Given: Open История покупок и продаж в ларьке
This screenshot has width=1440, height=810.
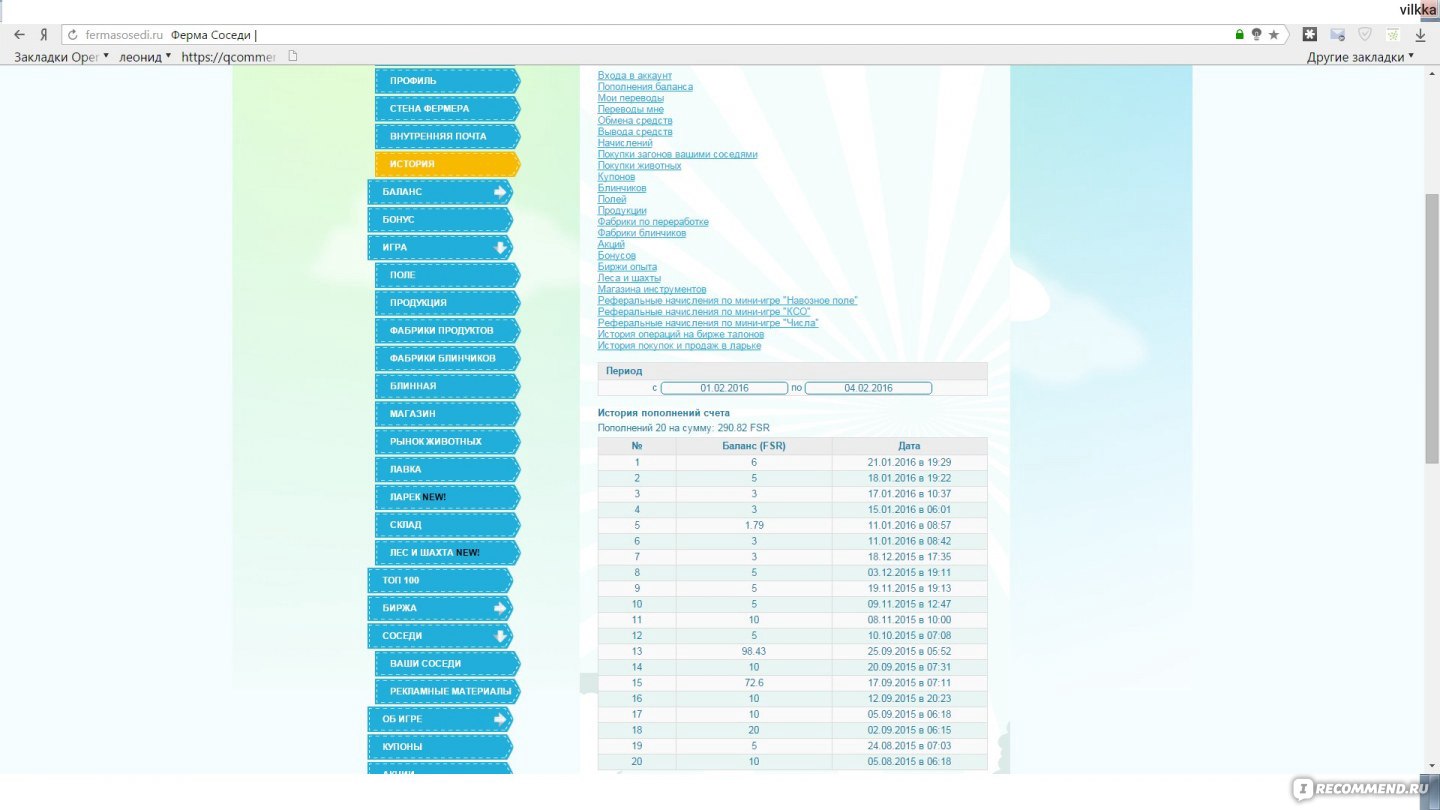Looking at the screenshot, I should coord(679,346).
